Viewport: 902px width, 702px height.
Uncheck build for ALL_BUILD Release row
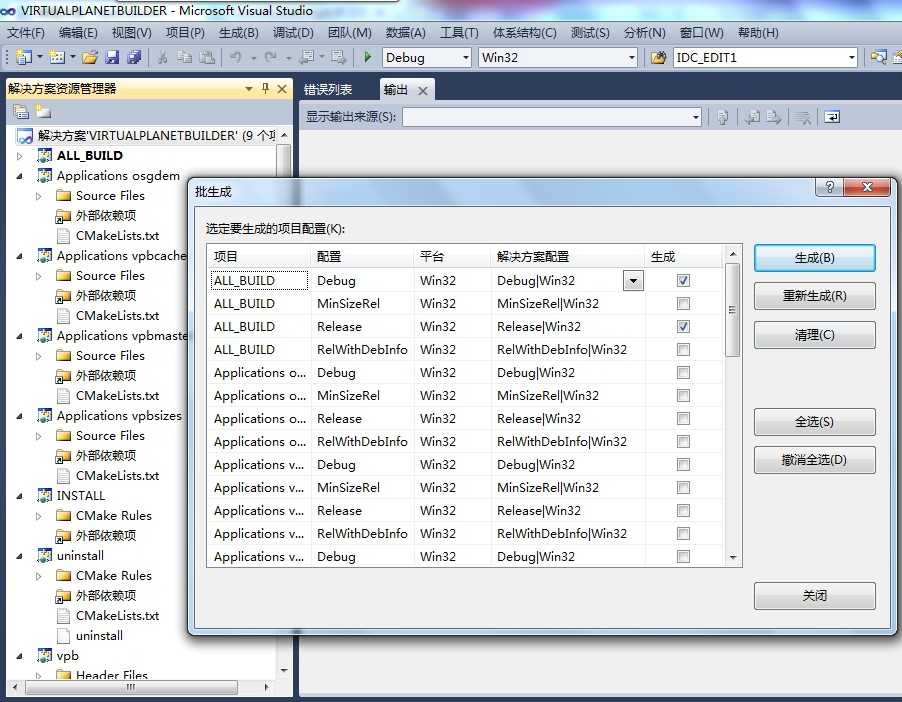[x=683, y=327]
